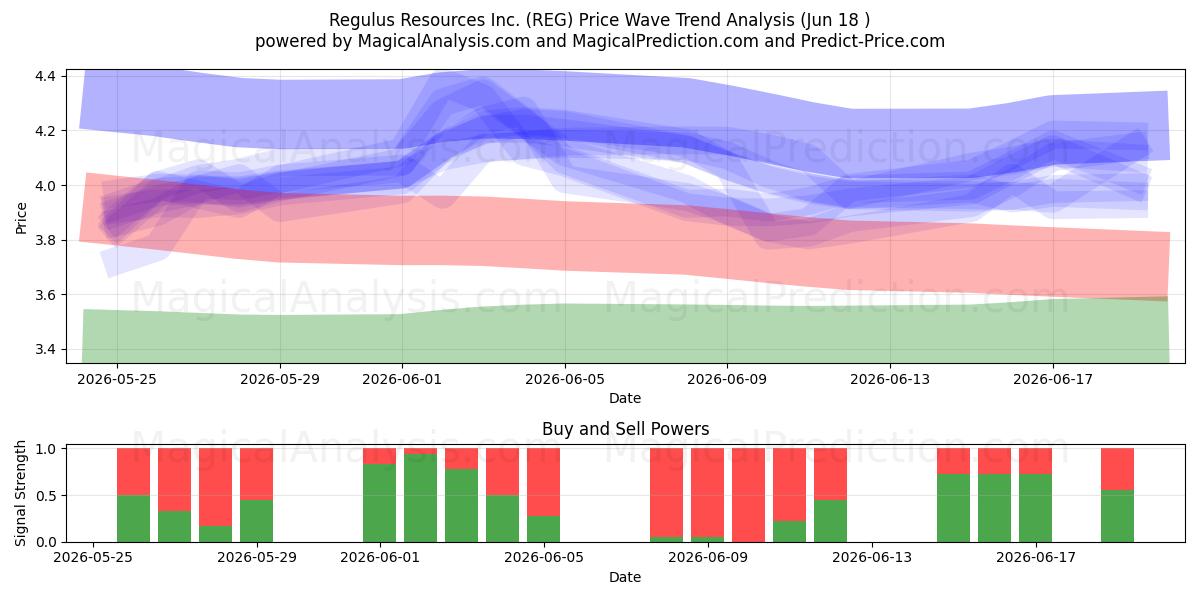This screenshot has height=600, width=1200.
Task: Click 'Date' label under Buy and Sell chart
Action: point(625,577)
